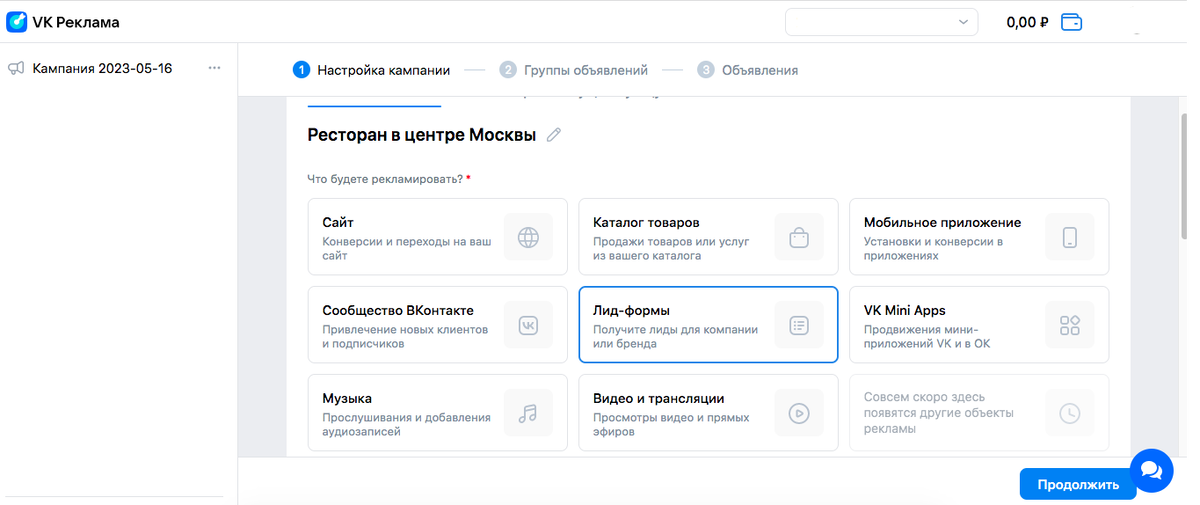Choose Сообщество ВКонтакте option
Screen dimensions: 1200x505
click(x=437, y=325)
